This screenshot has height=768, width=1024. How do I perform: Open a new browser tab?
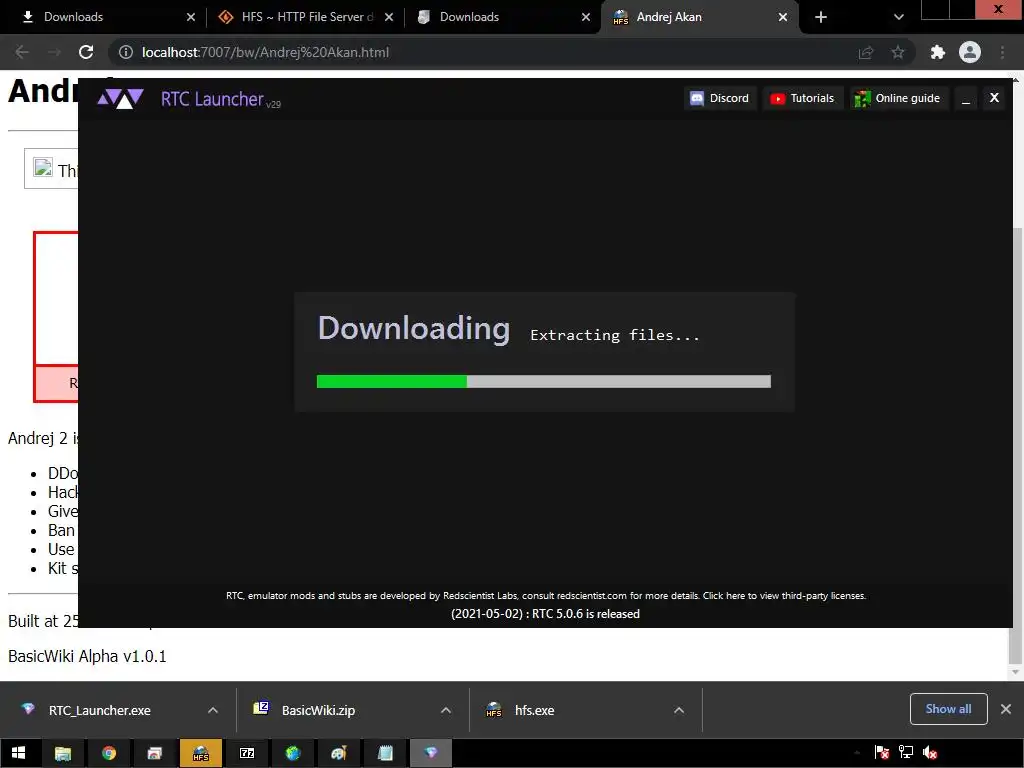tap(821, 17)
